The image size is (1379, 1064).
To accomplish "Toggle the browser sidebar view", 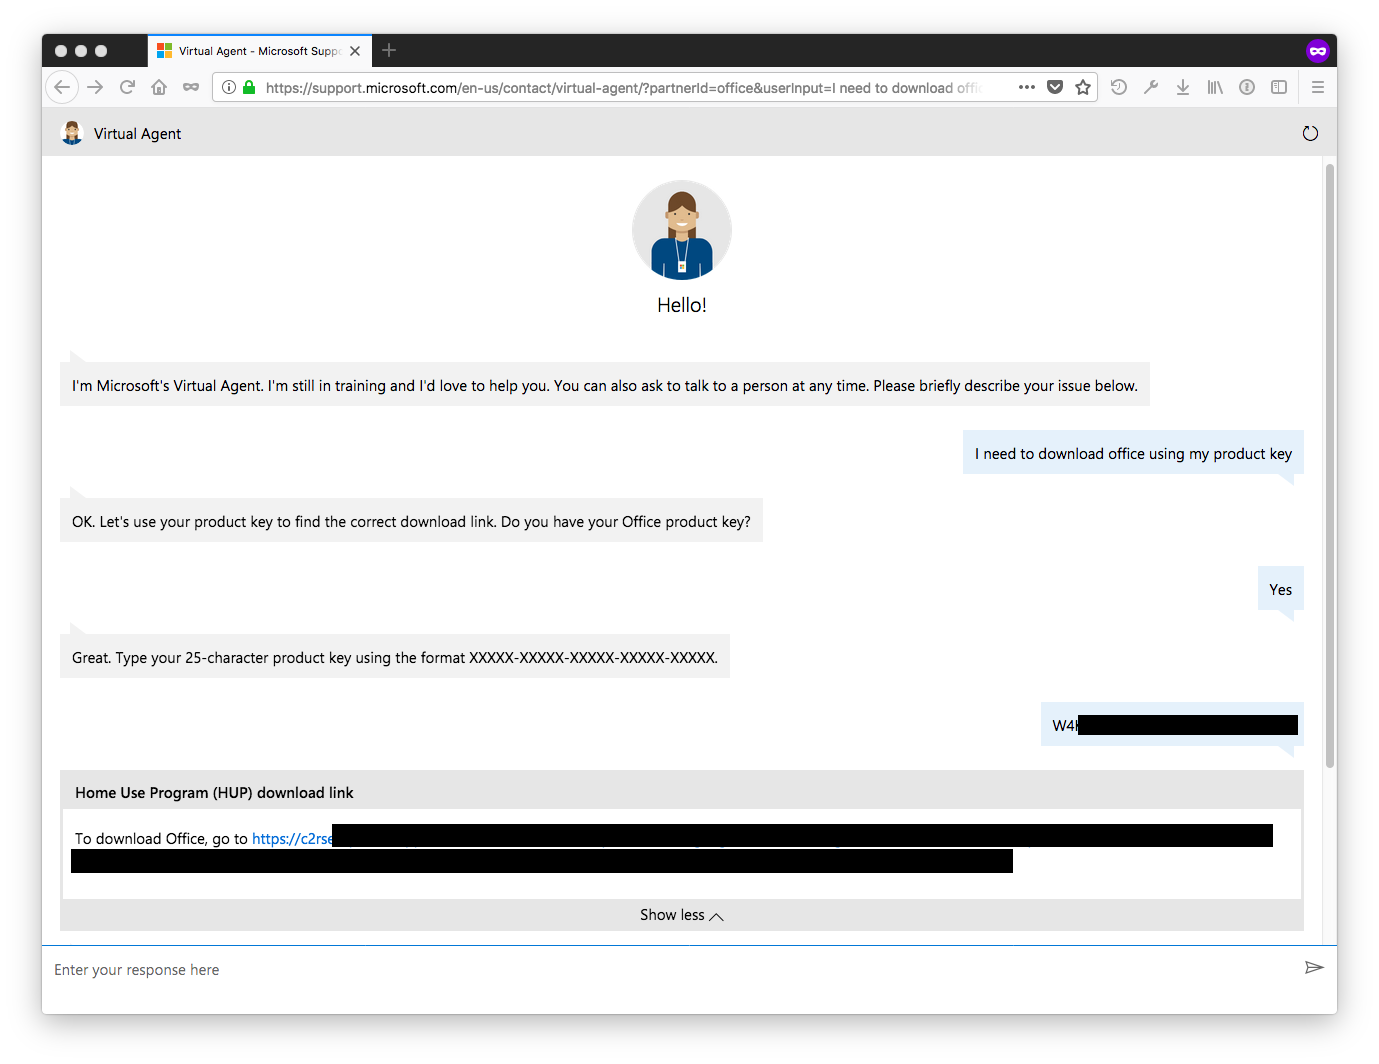I will 1279,88.
